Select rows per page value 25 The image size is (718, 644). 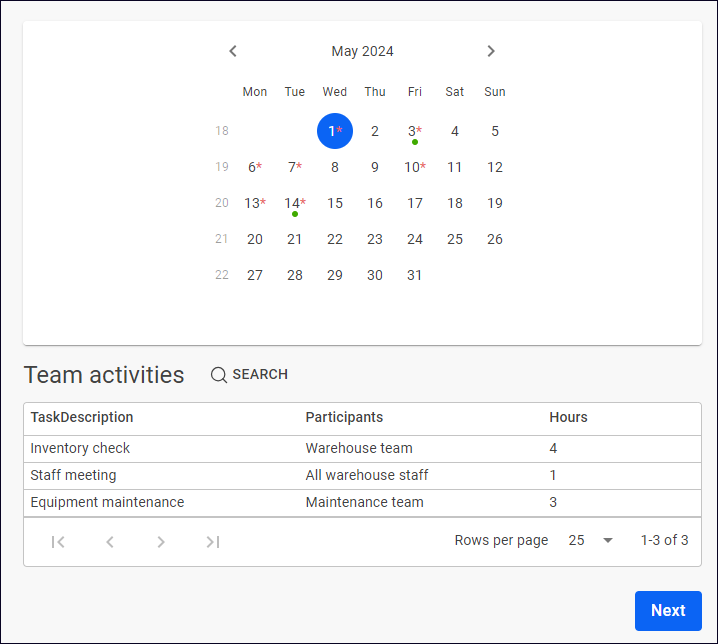[576, 540]
